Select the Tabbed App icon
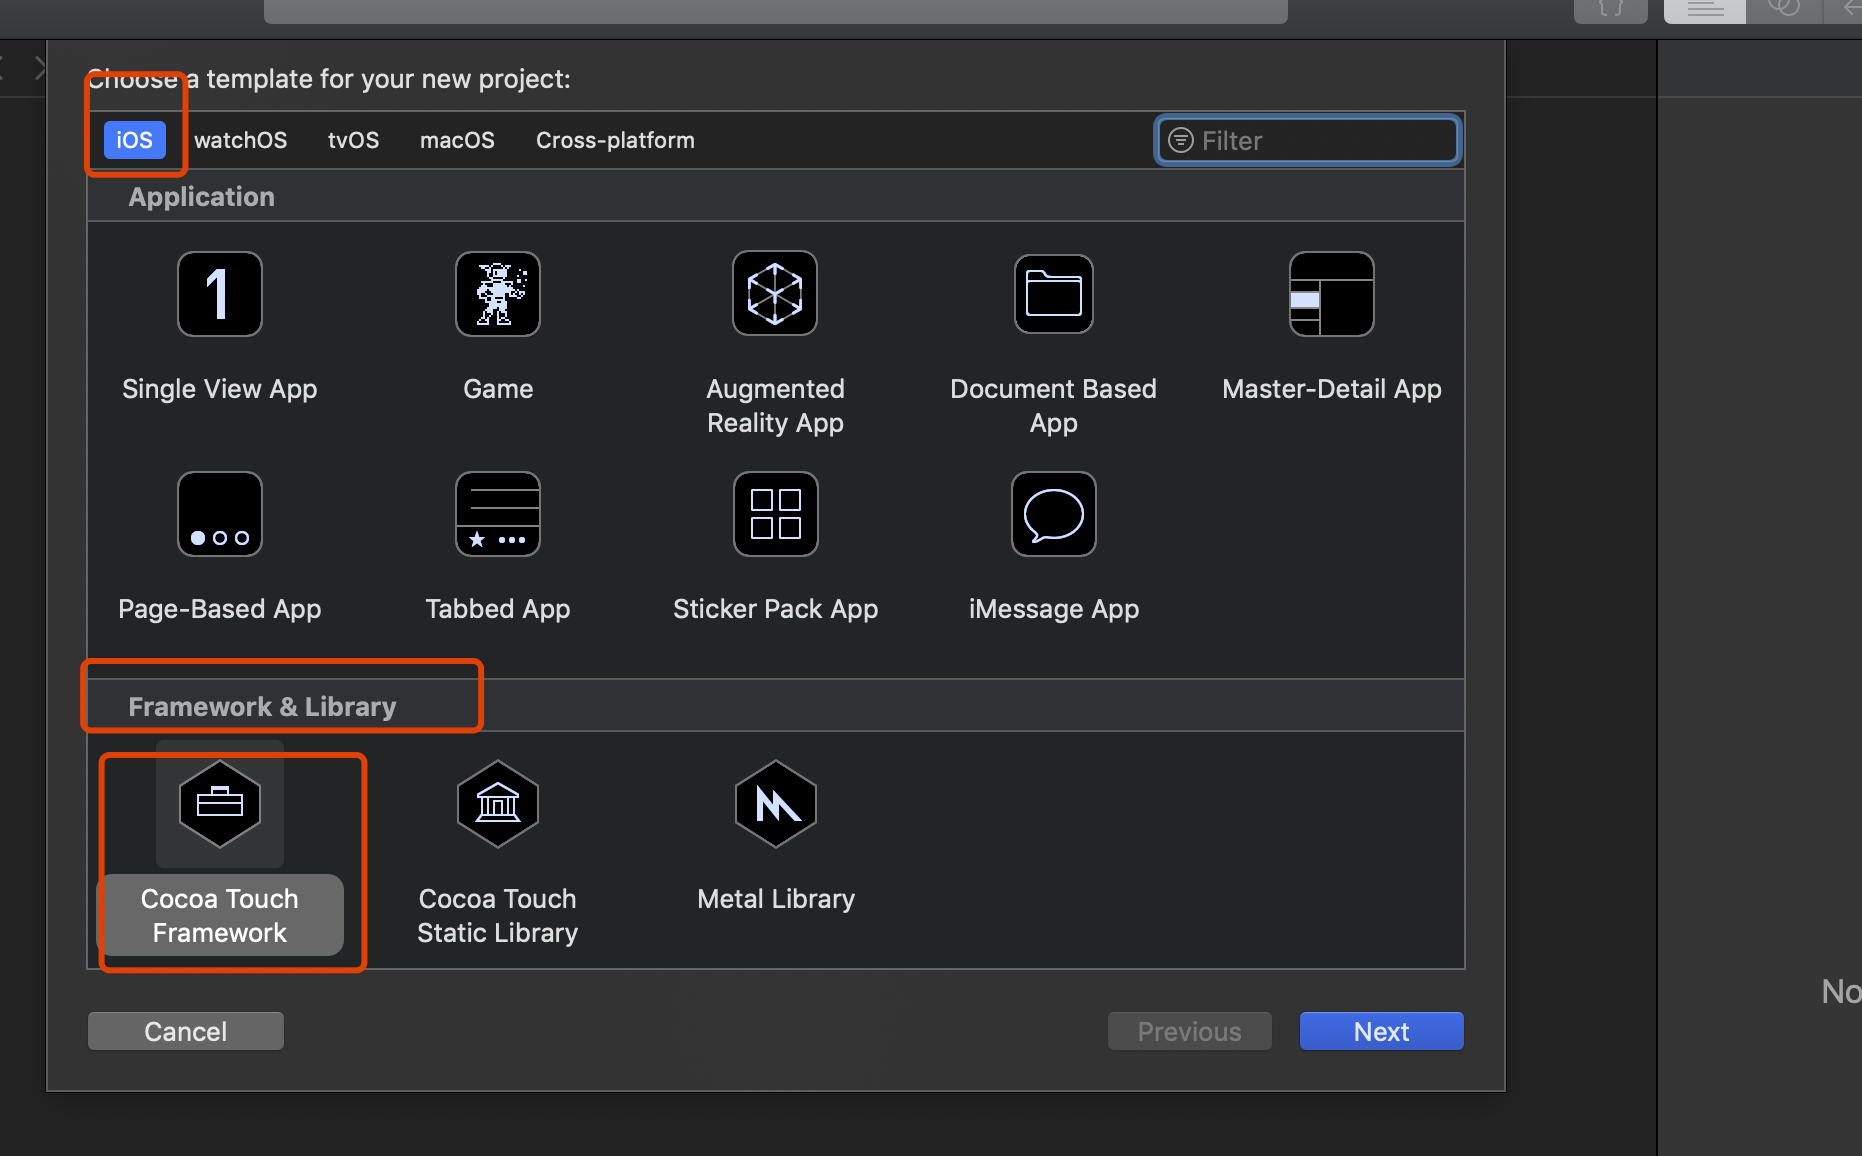 point(498,514)
